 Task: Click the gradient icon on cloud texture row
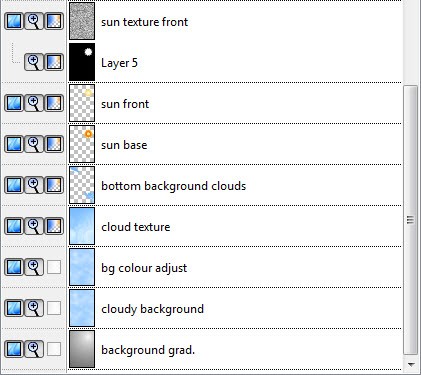[x=54, y=226]
